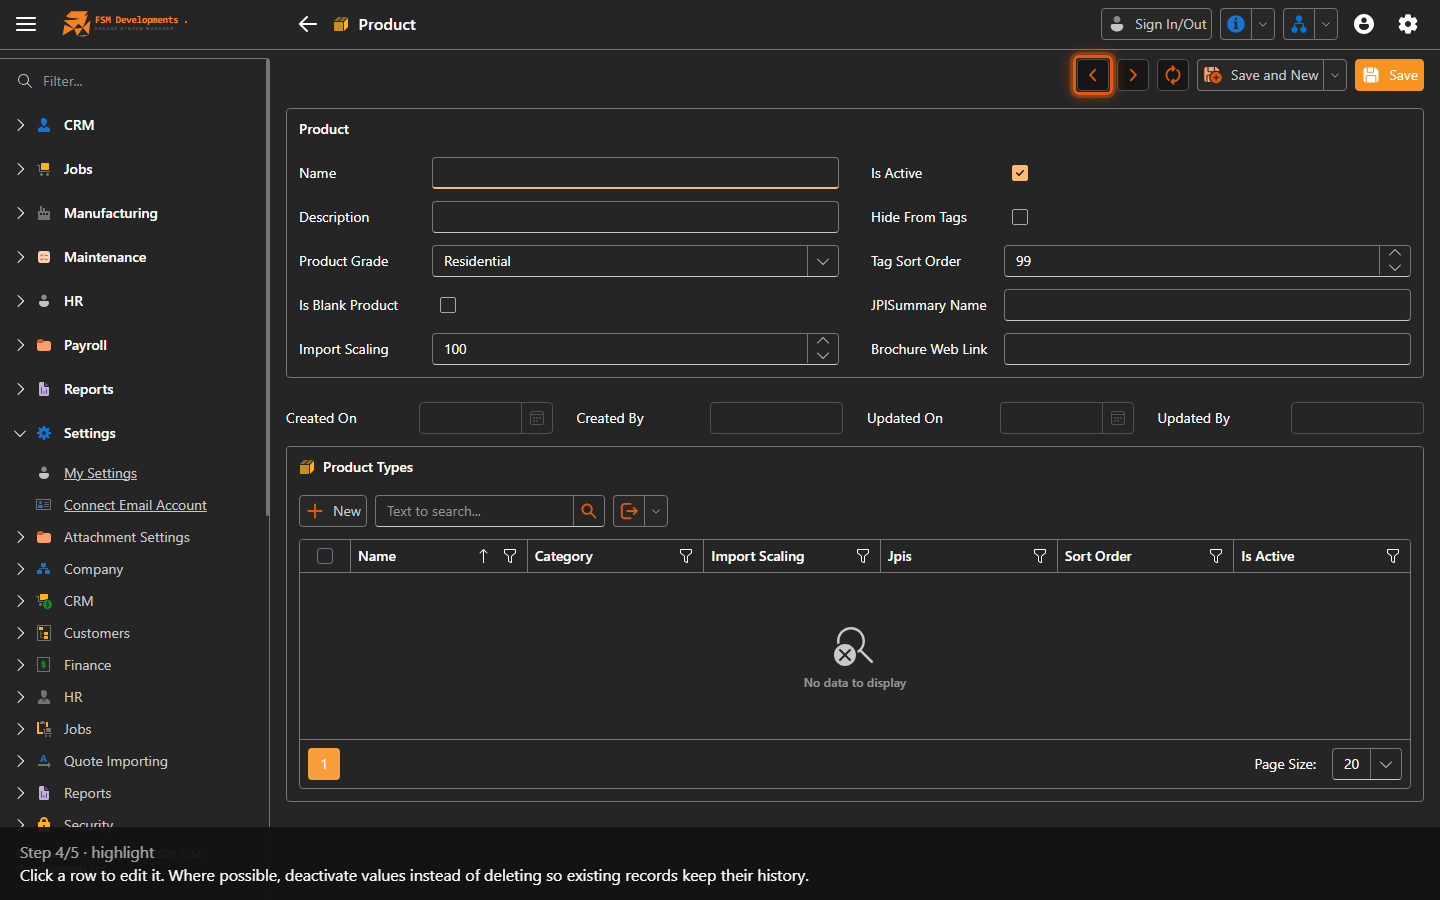Open the settings gear in header

point(1408,24)
